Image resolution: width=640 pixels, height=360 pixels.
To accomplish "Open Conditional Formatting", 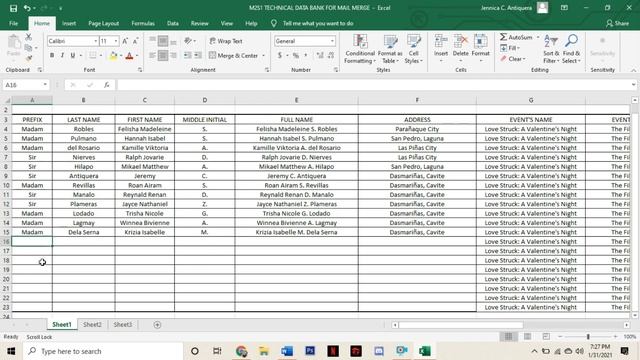I will coord(360,49).
